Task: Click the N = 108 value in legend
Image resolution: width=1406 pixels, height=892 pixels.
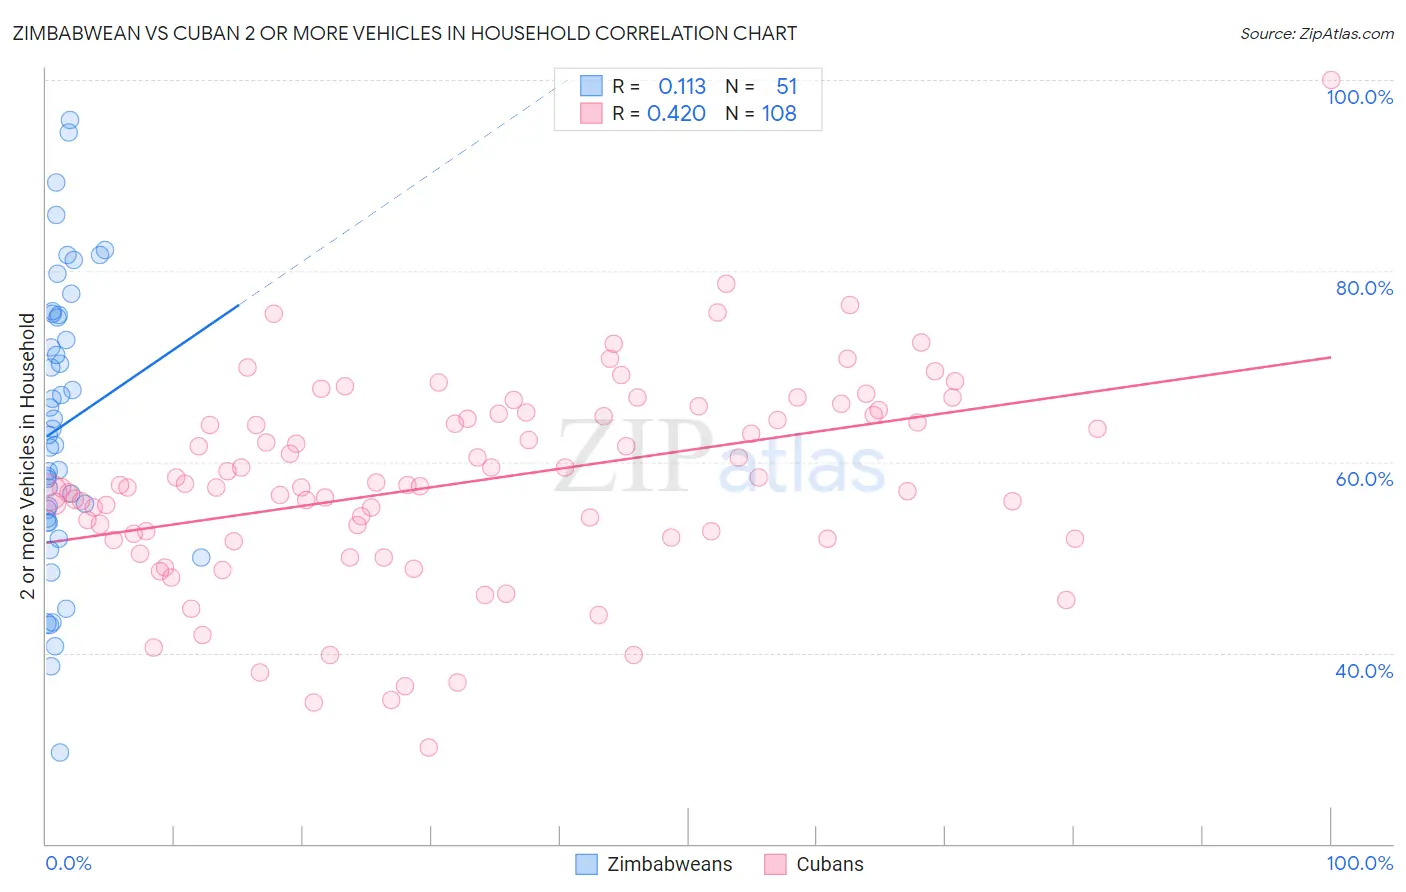Action: (761, 113)
